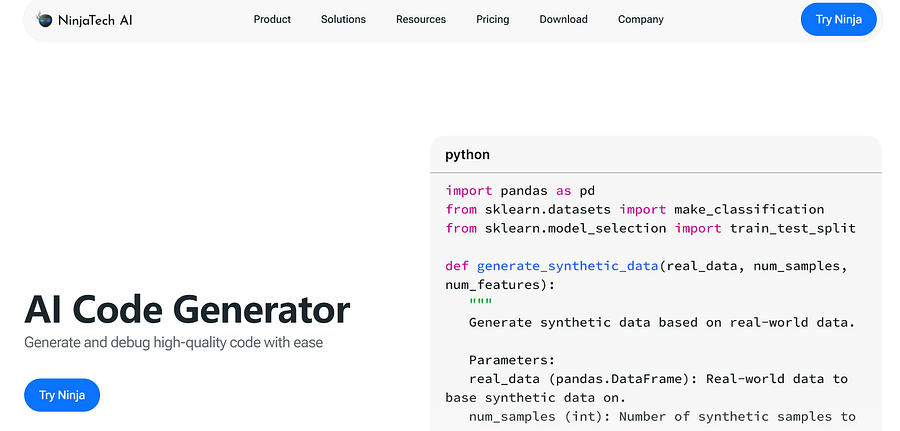Click the AI Code Generator heading

pyautogui.click(x=187, y=309)
